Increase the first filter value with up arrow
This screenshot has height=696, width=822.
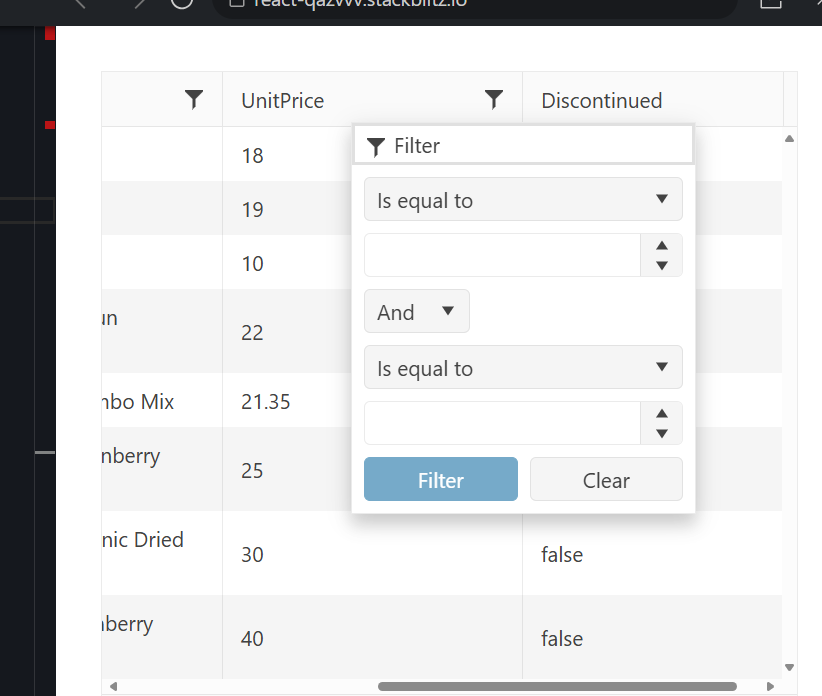[x=661, y=245]
